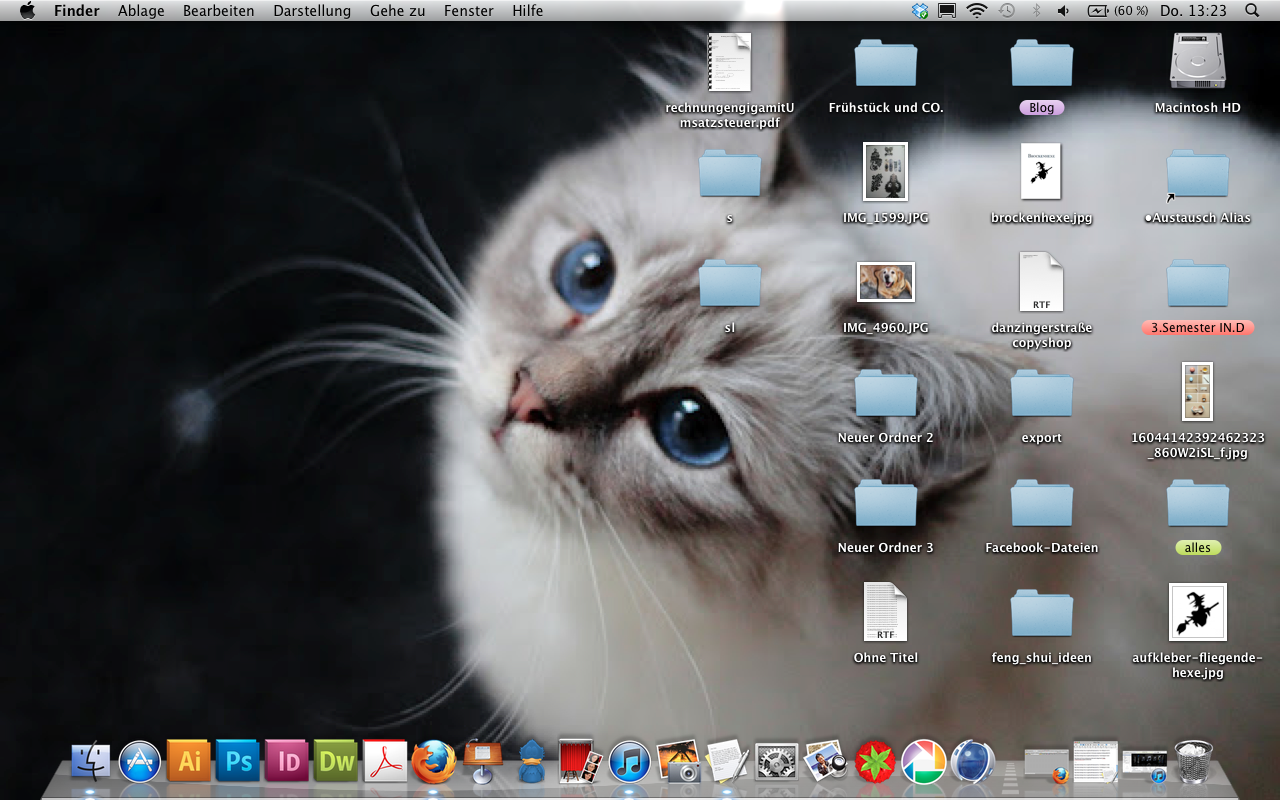1280x800 pixels.
Task: Open Adobe Acrobat from the dock
Action: click(385, 762)
